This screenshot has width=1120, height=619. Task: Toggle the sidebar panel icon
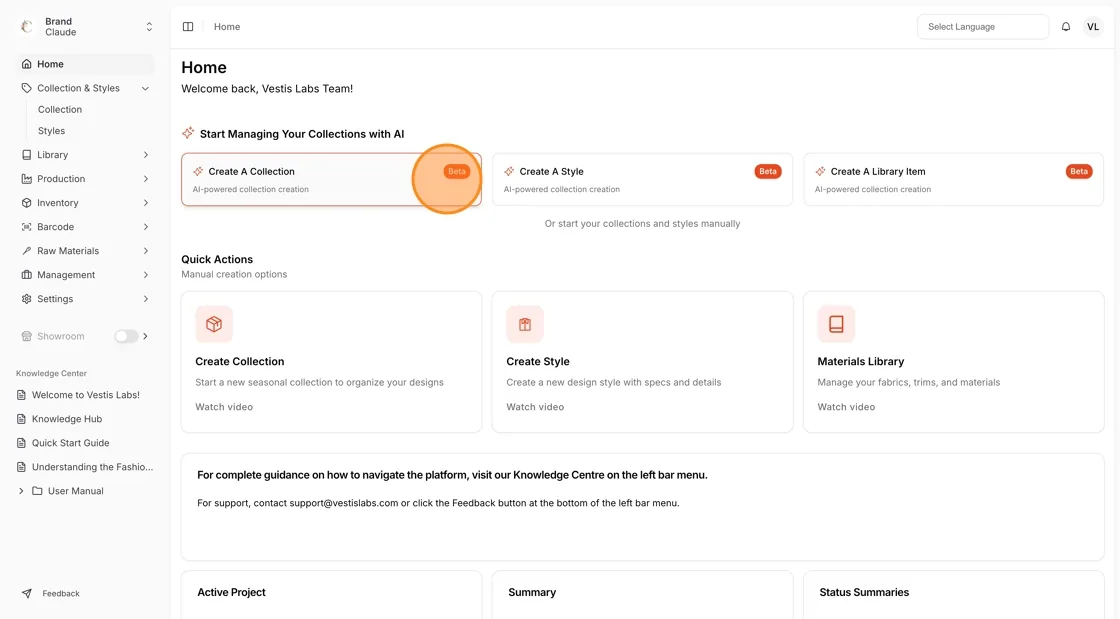click(x=188, y=26)
